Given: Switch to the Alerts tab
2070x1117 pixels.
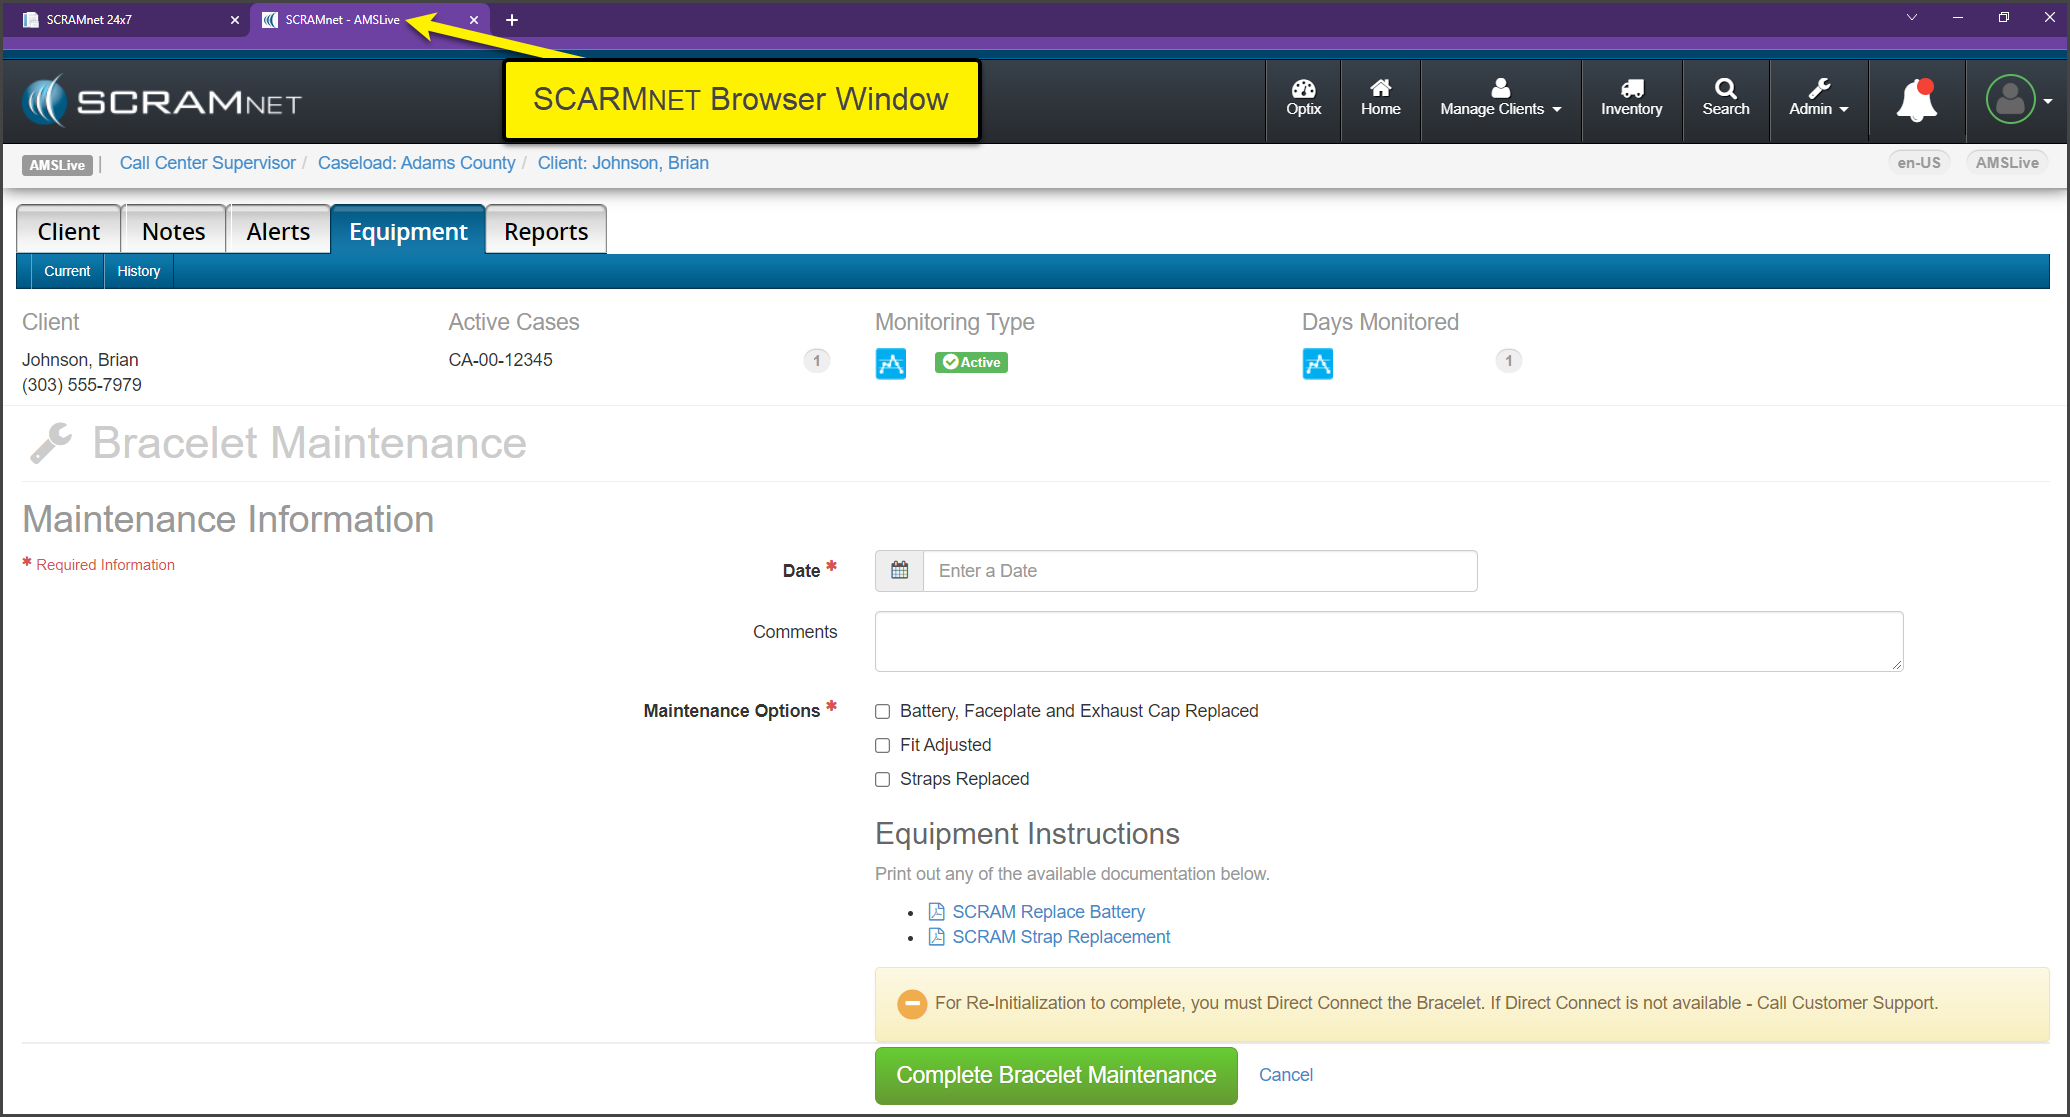Looking at the screenshot, I should [x=278, y=231].
